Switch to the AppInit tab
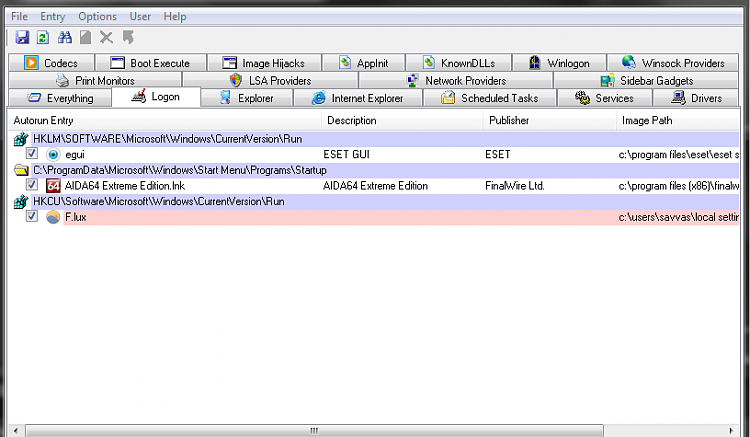 (364, 63)
